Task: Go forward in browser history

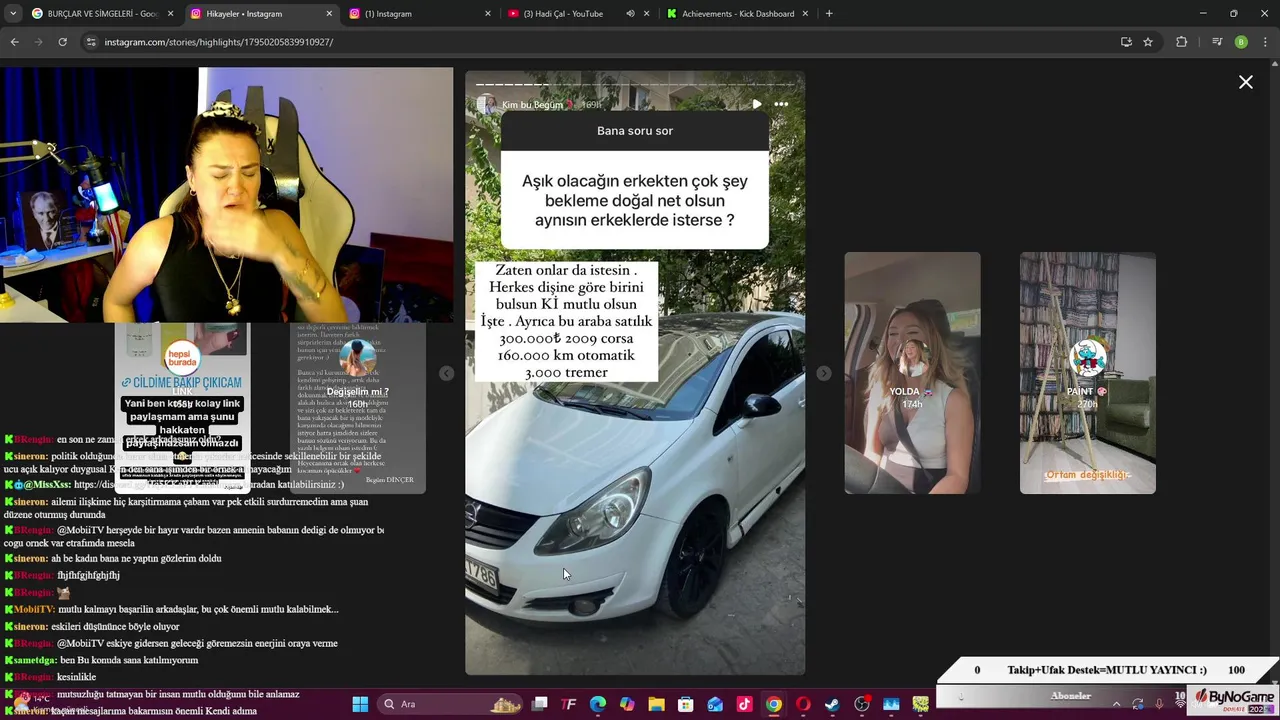Action: pos(38,42)
